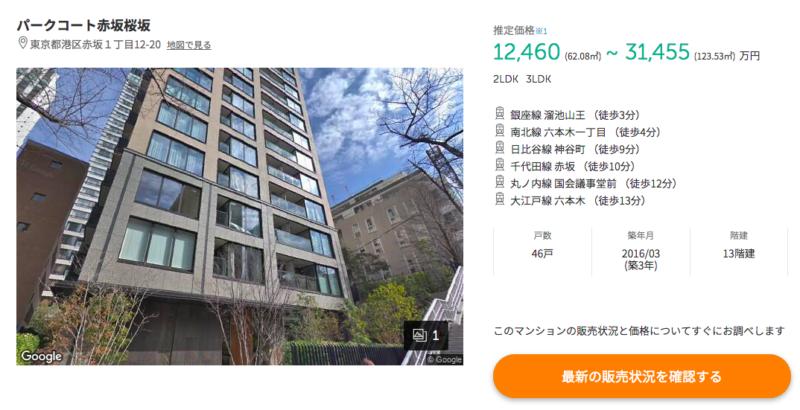Viewport: 800px width, 410px height.
Task: Click the train icon for 丸ノ内線 国会議事堂前
Action: point(500,182)
